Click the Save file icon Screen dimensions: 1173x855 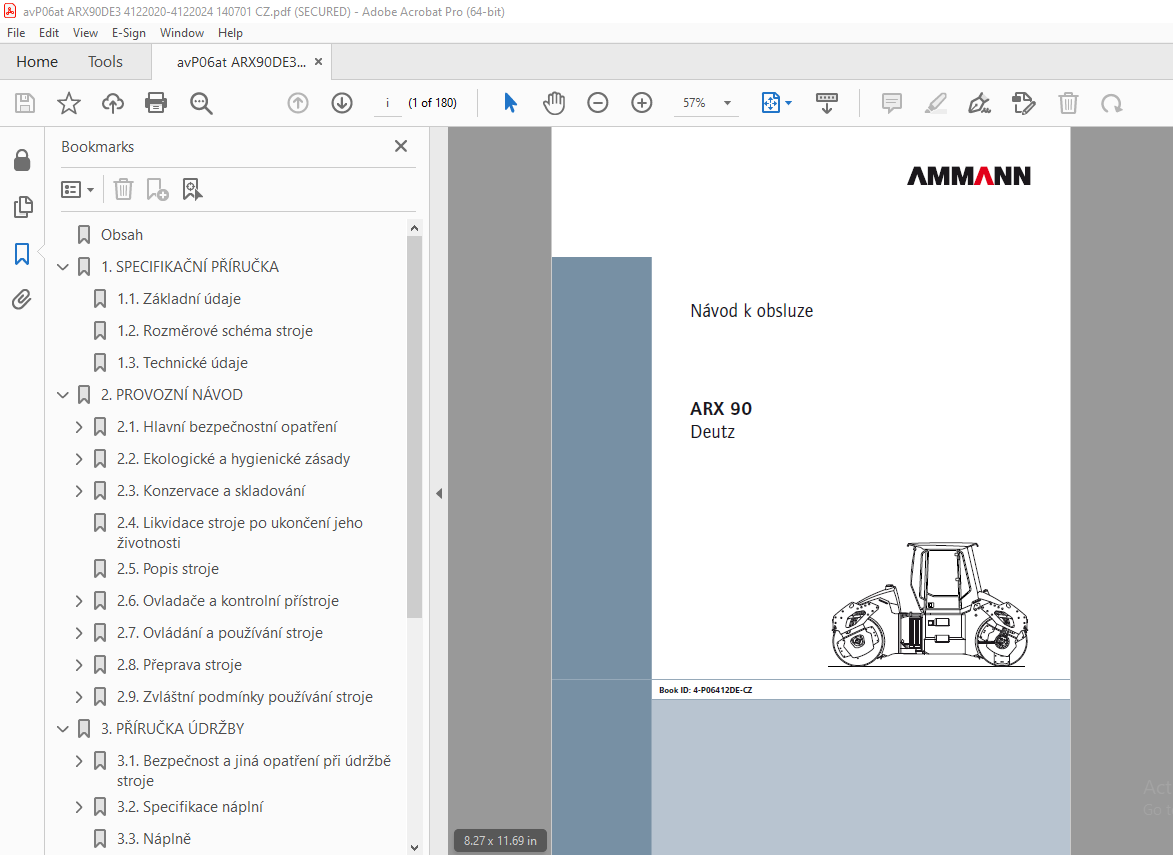click(25, 103)
